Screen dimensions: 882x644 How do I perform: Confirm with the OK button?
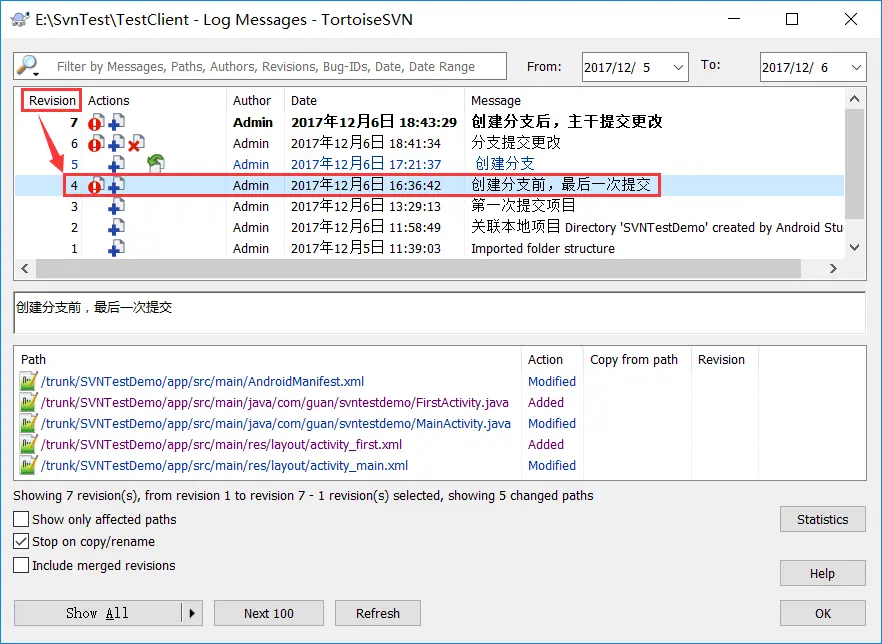(x=822, y=613)
